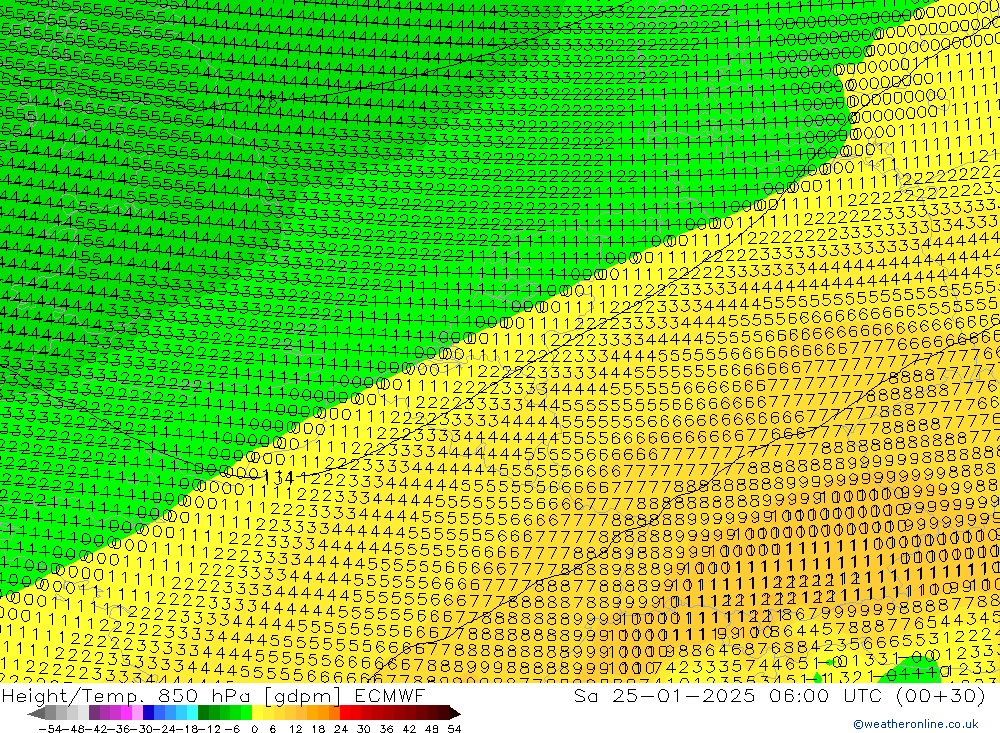Click the grey left arrow of color scale
The image size is (1000, 733).
36,714
